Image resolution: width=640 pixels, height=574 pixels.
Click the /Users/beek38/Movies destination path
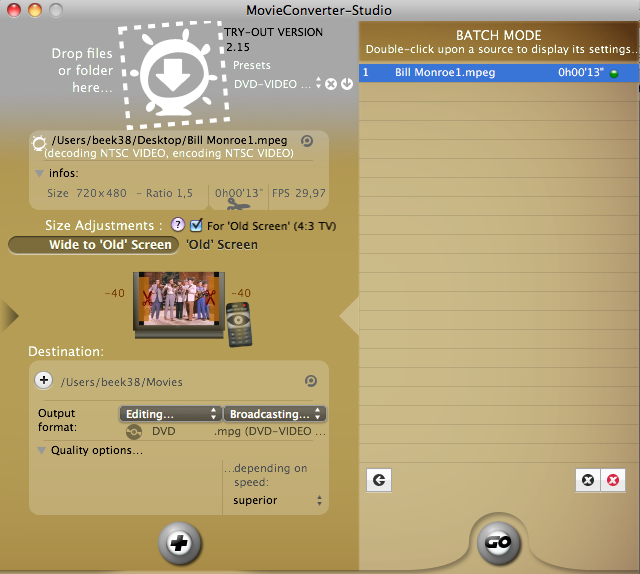coord(122,382)
